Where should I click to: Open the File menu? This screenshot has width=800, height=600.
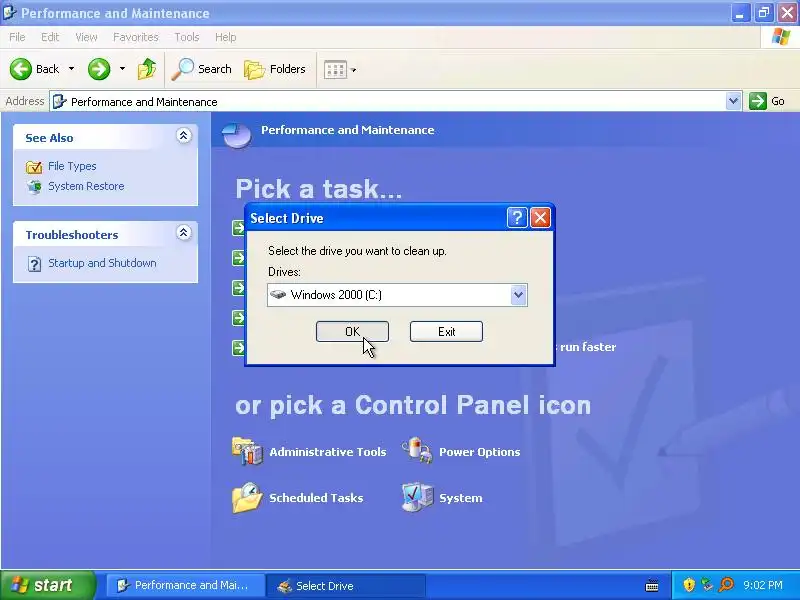click(17, 37)
